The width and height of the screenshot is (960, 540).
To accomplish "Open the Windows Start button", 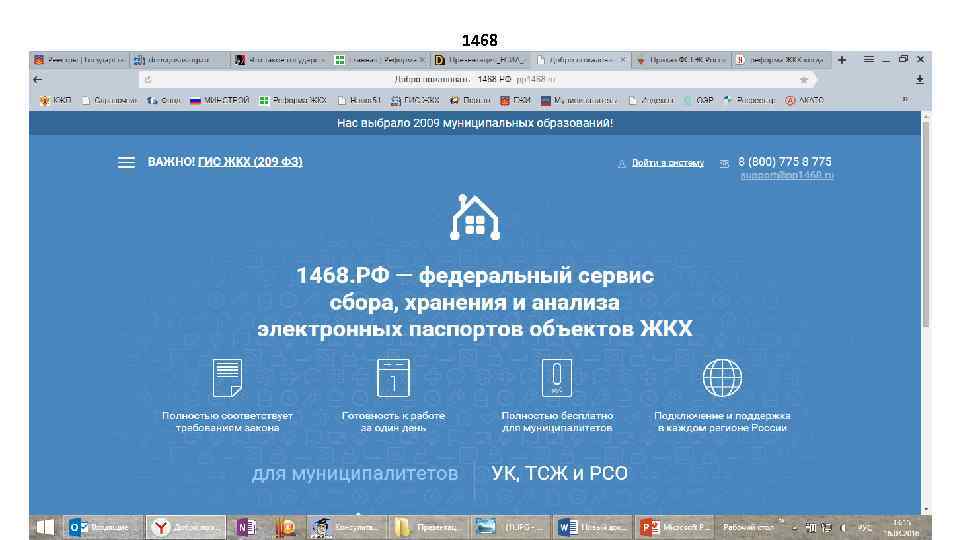I will point(45,527).
